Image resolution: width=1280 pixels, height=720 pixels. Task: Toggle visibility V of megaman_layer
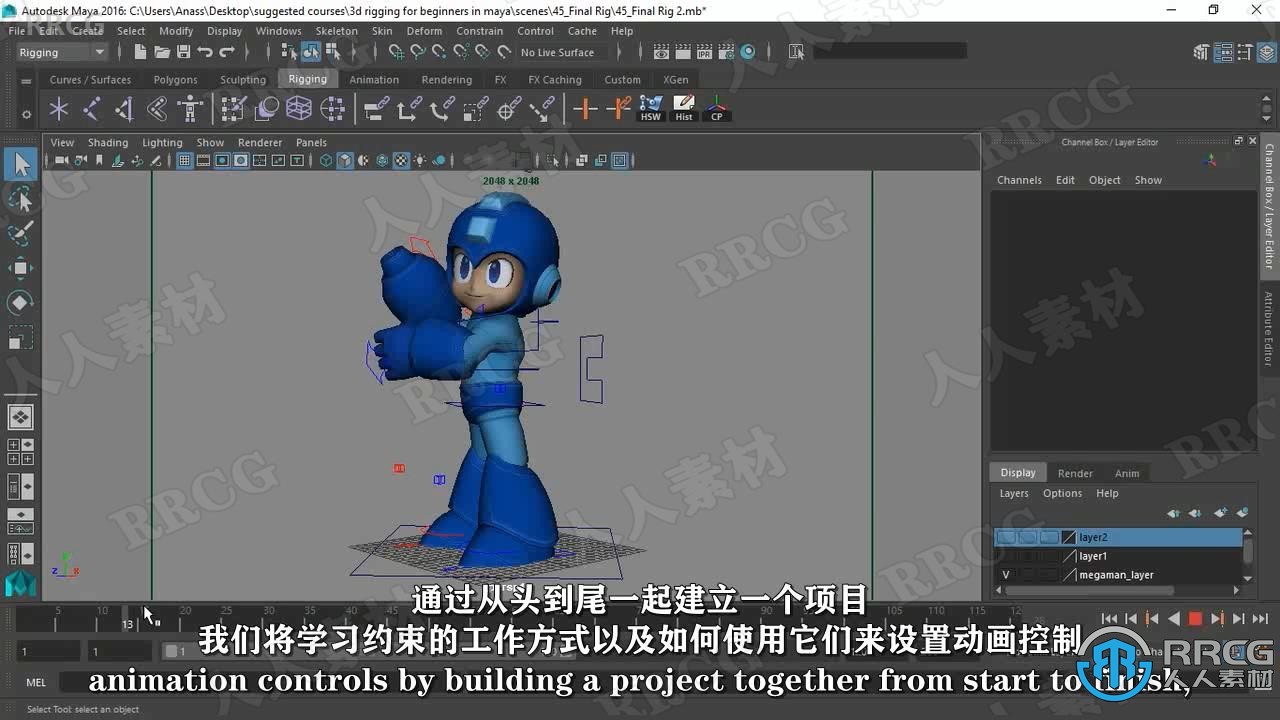tap(1006, 575)
